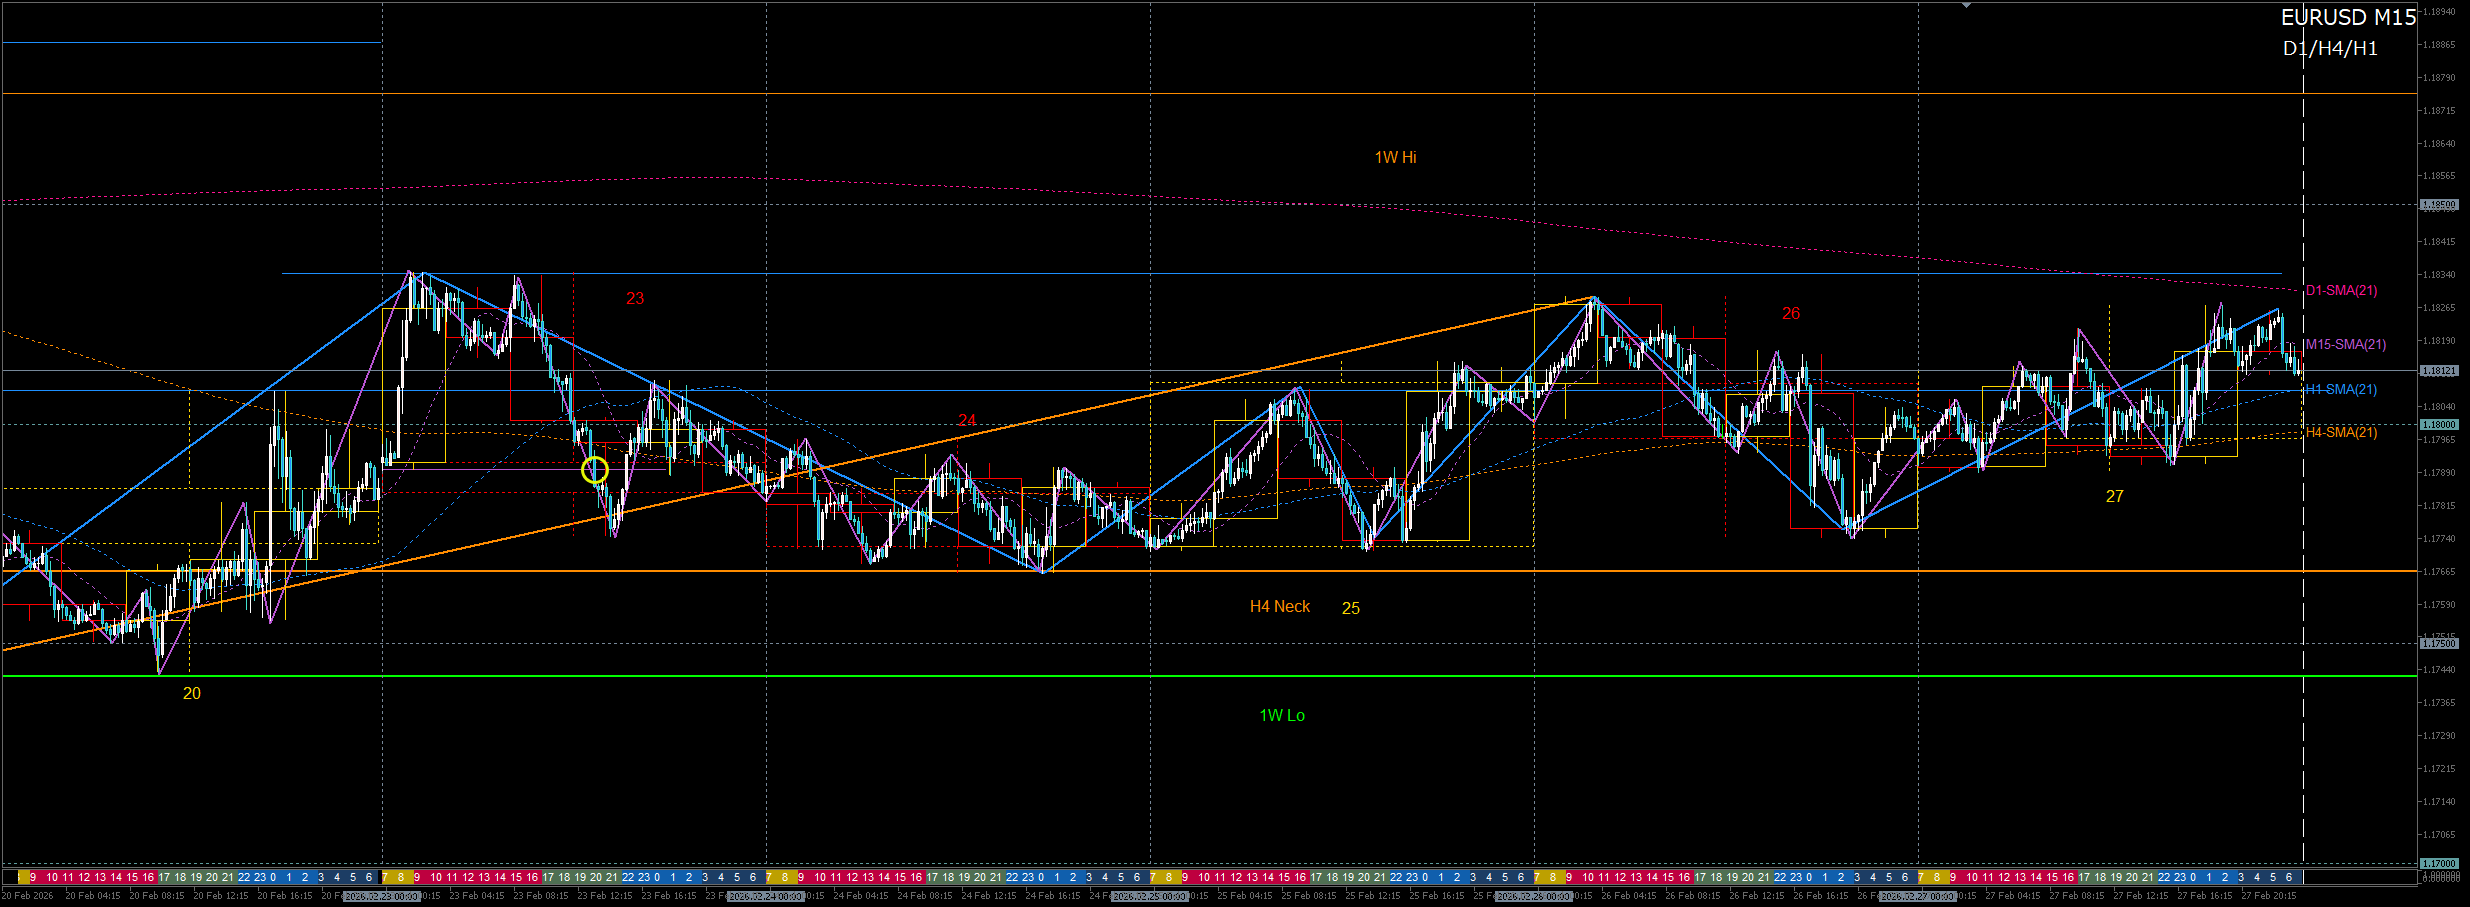Click the EURUSD M15 chart title
This screenshot has height=907, width=2470.
(2347, 18)
